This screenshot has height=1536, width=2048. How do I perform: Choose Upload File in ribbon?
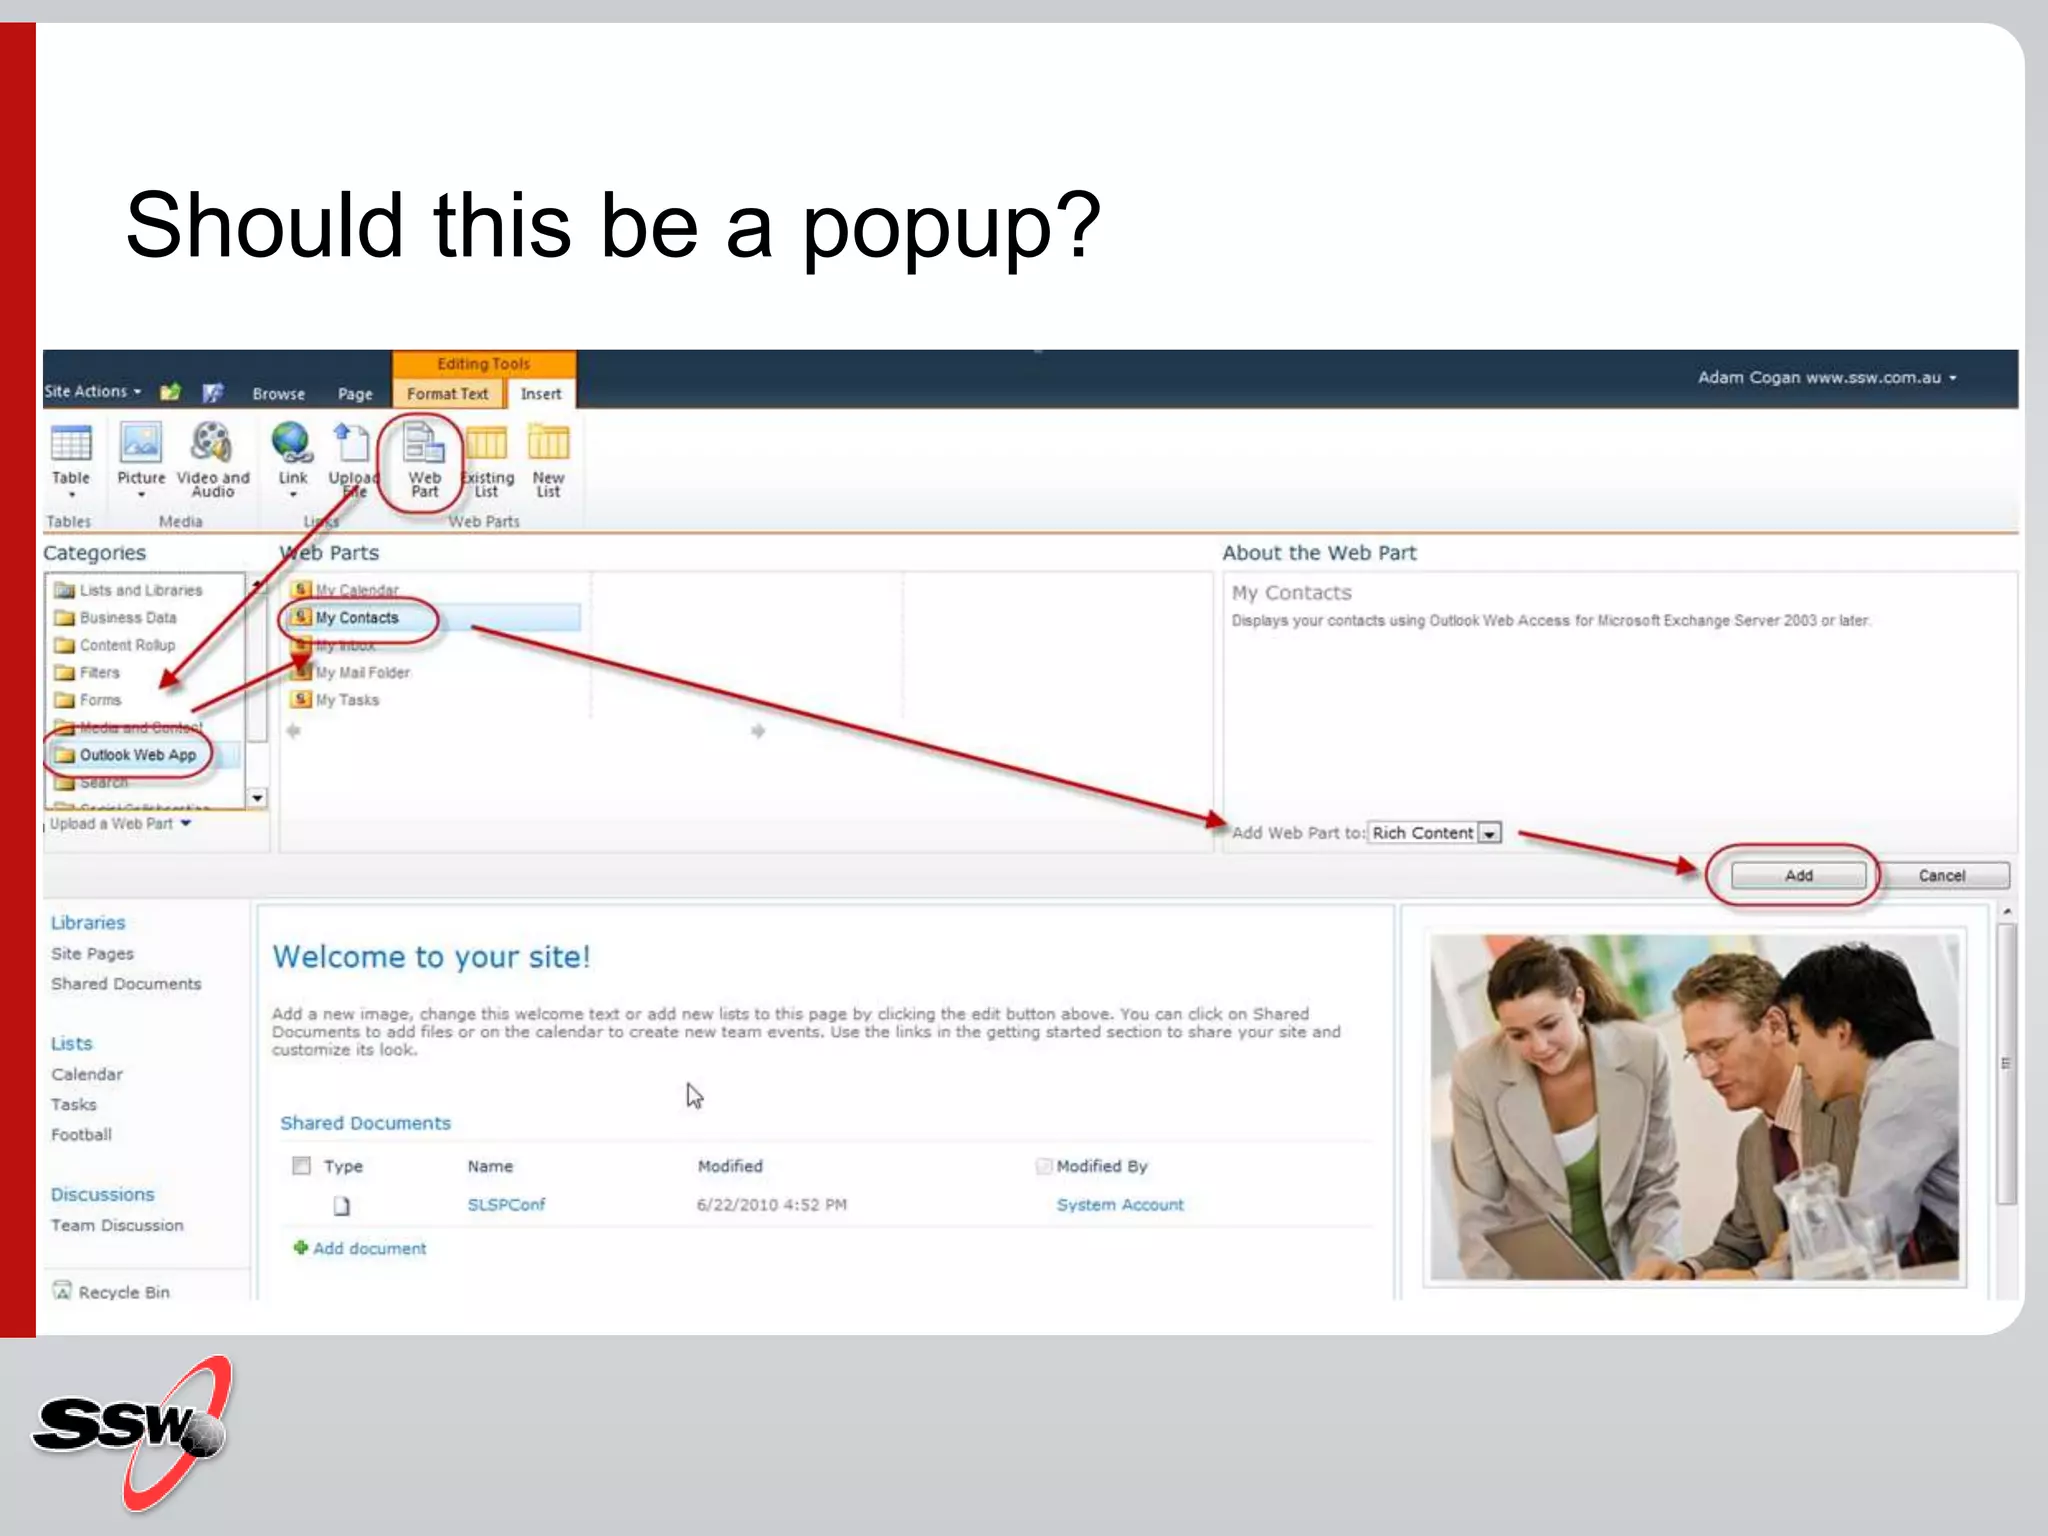pyautogui.click(x=352, y=459)
